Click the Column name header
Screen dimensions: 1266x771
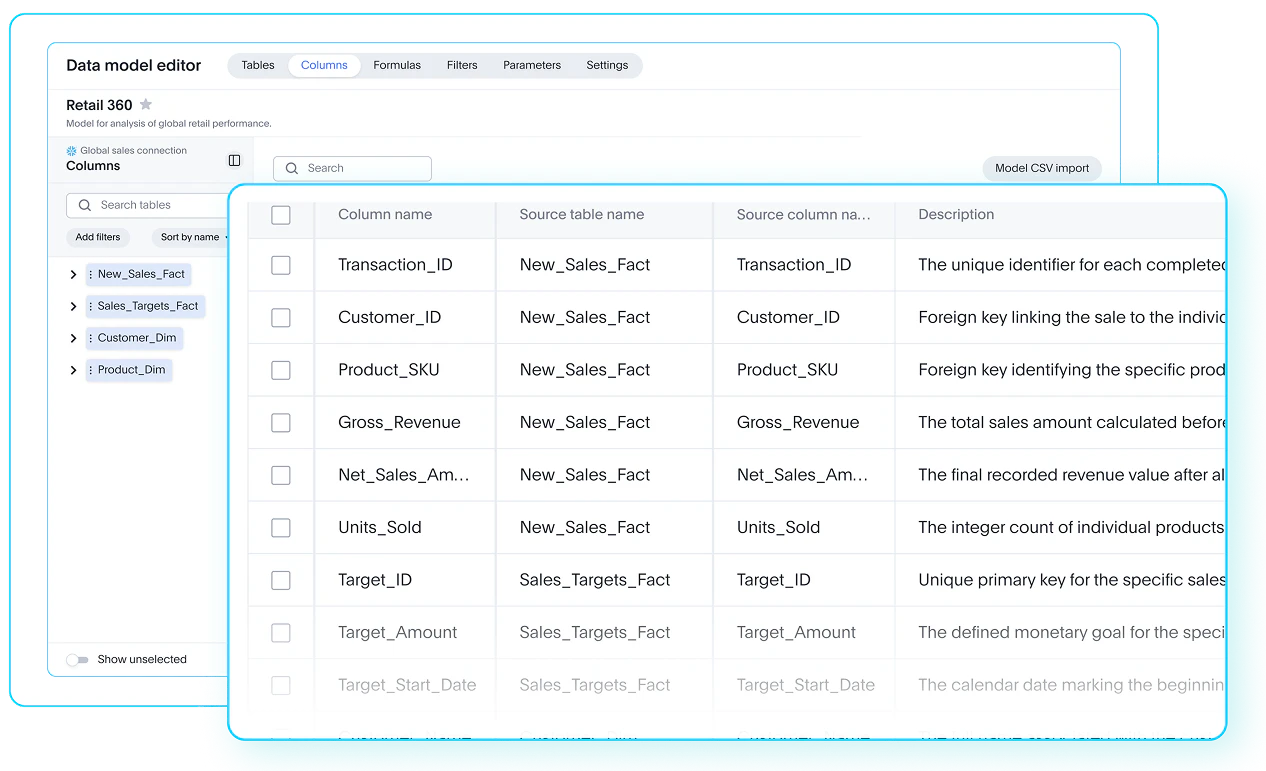(x=385, y=214)
